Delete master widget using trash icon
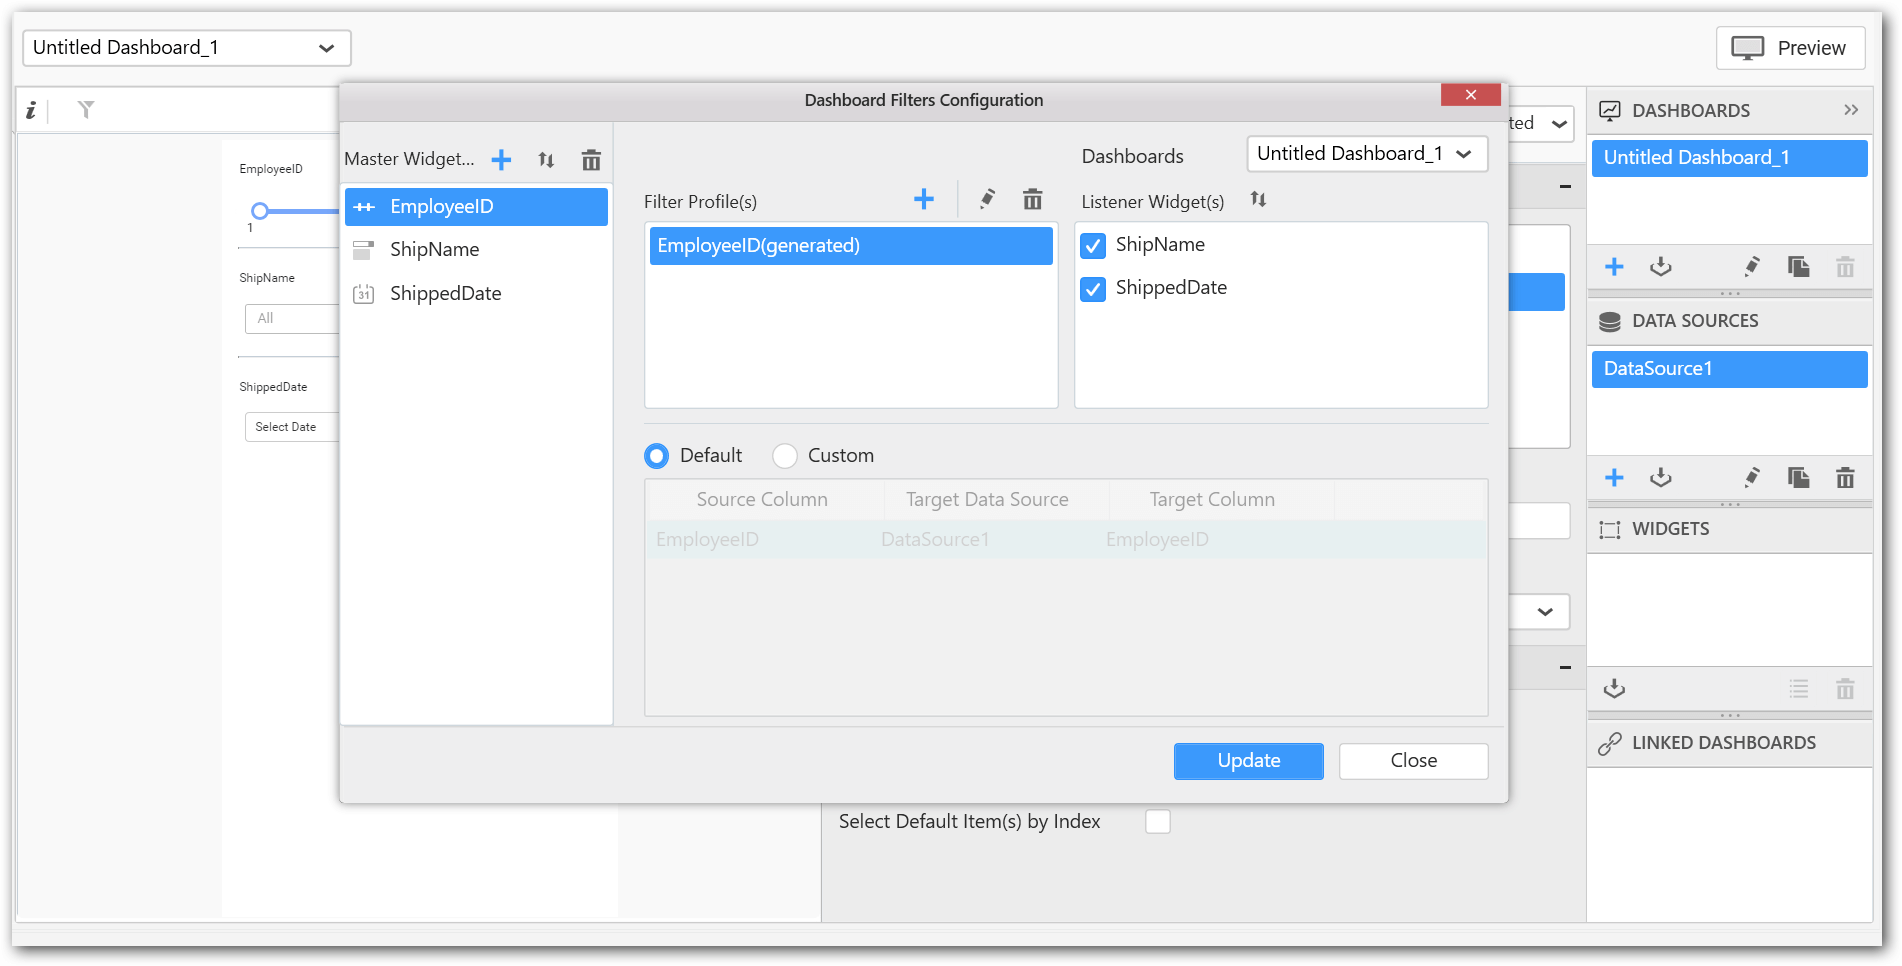 pyautogui.click(x=591, y=160)
